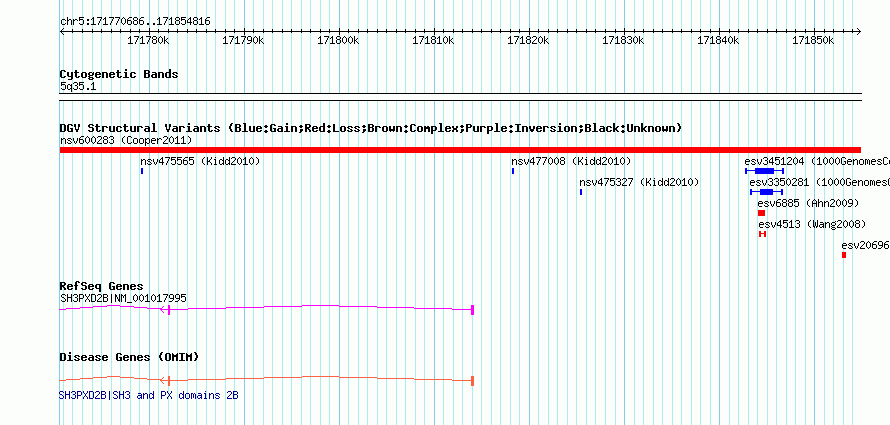Screen dimensions: 890x425
Task: Open the esv3451204 variant label
Action: tap(817, 162)
